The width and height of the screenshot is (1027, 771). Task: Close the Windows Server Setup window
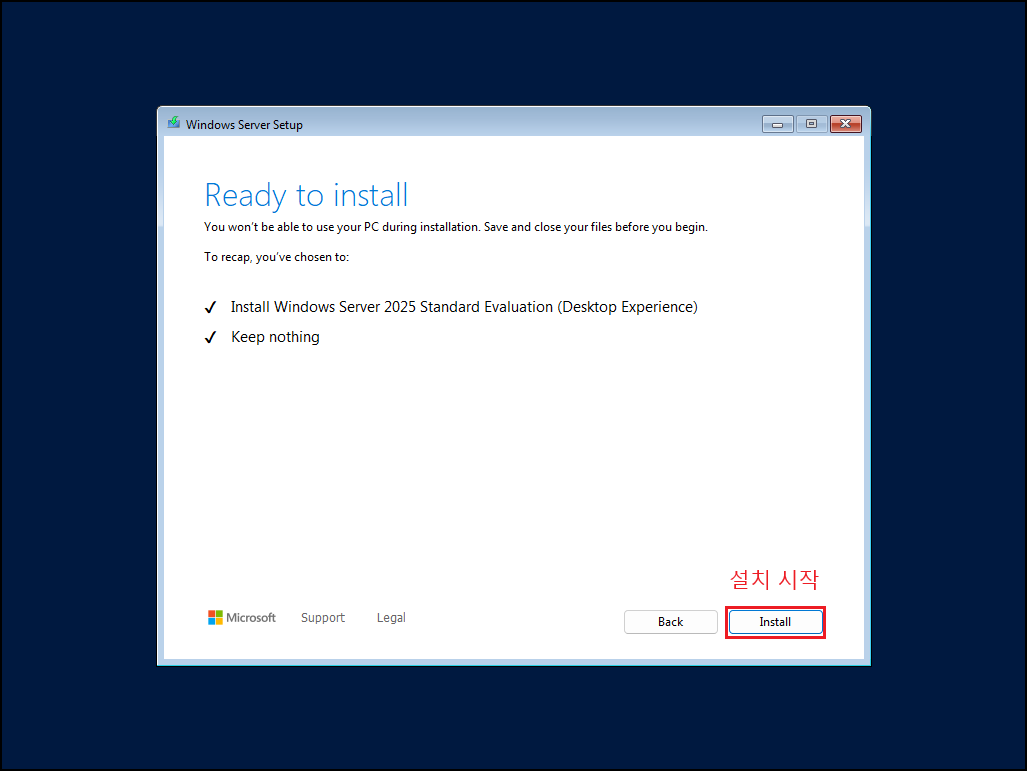(846, 124)
